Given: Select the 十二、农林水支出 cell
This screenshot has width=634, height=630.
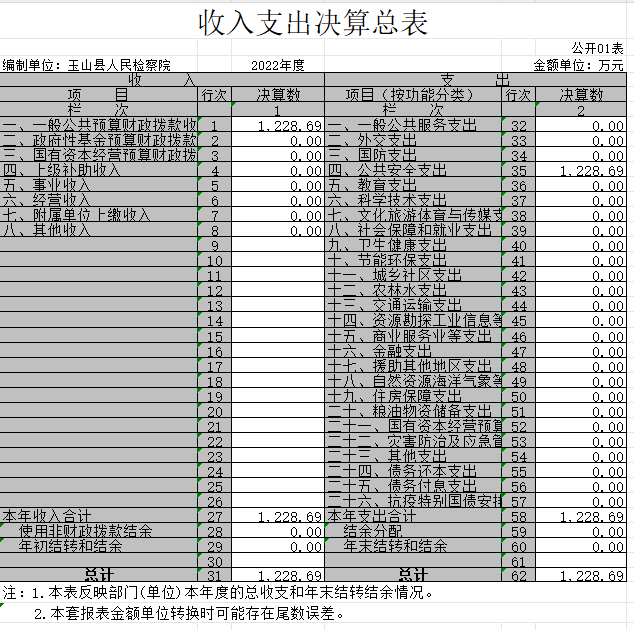Looking at the screenshot, I should (413, 290).
